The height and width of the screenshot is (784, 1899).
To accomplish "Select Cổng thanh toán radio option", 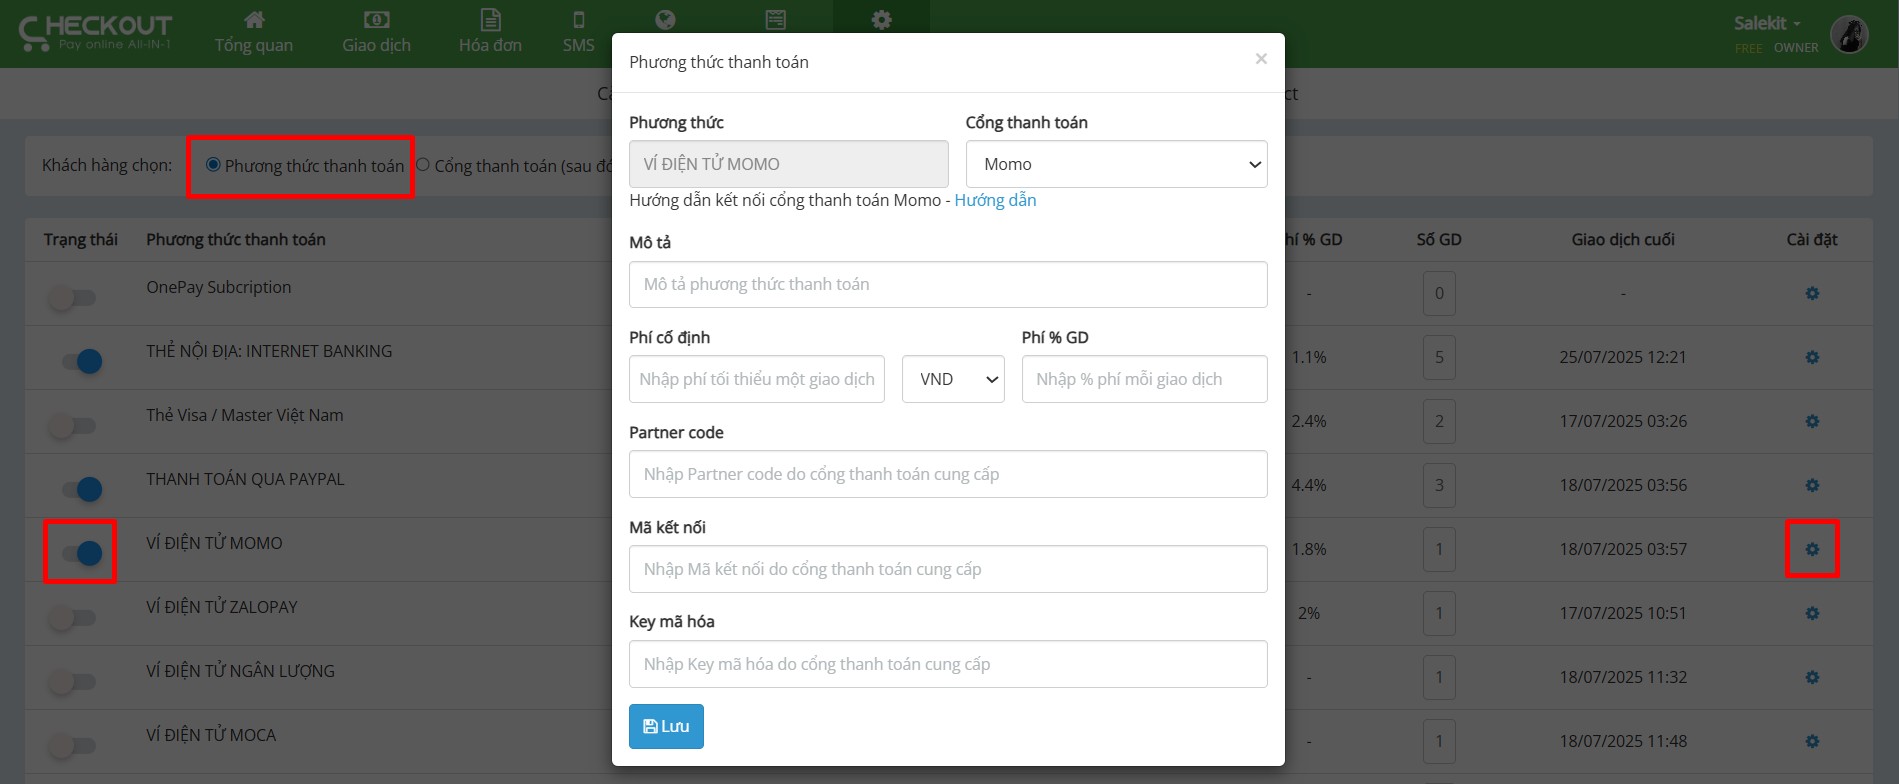I will (x=423, y=165).
